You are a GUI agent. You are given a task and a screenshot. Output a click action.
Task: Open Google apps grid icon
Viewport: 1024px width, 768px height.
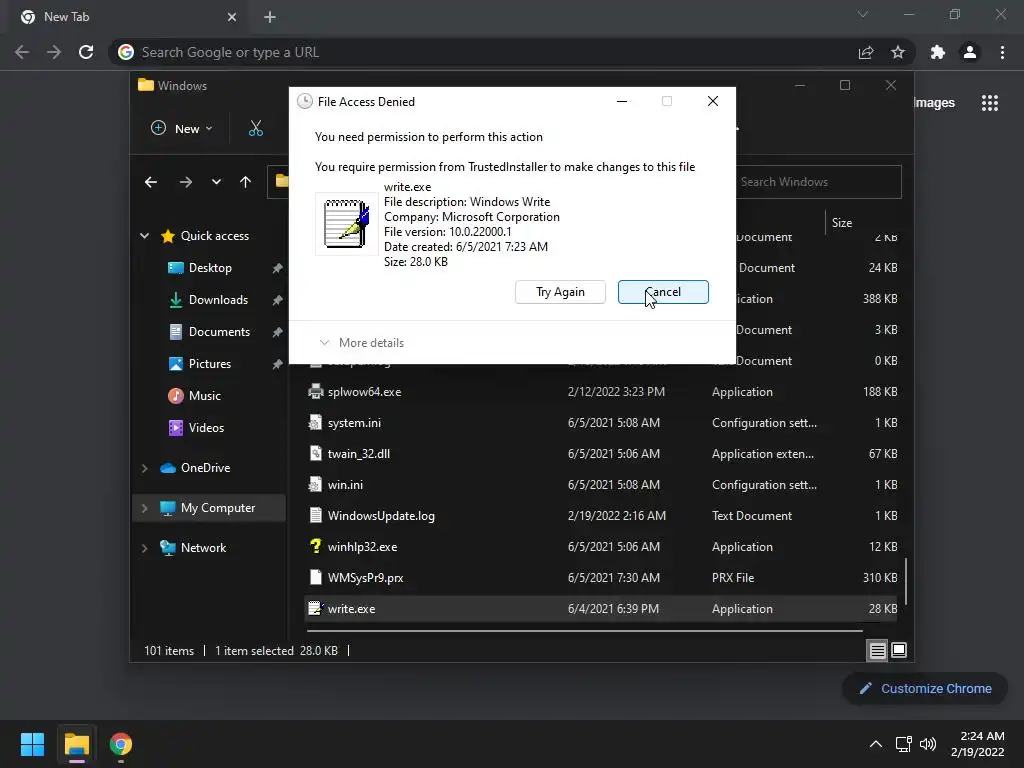(x=990, y=103)
